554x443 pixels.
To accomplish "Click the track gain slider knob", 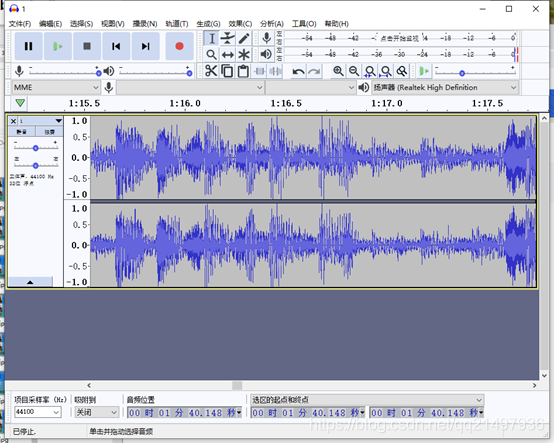I will point(35,148).
